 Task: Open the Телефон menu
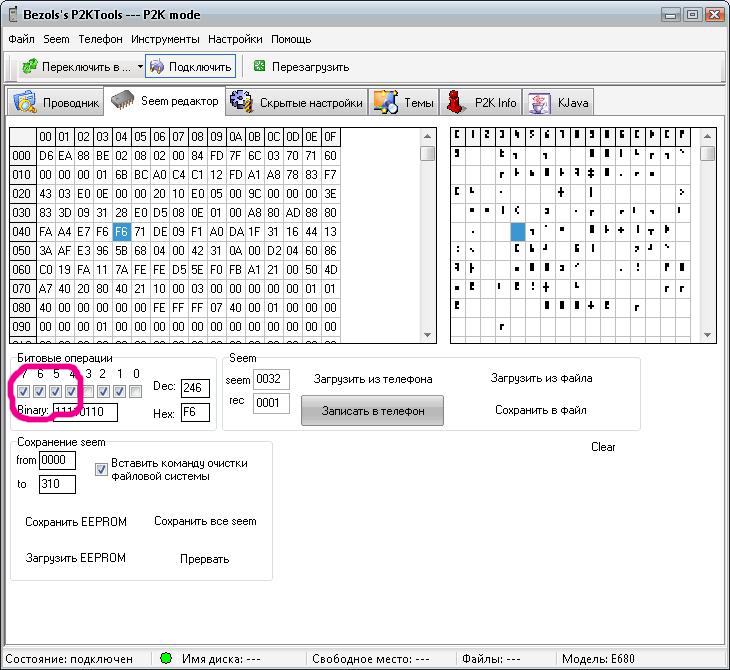tap(100, 39)
